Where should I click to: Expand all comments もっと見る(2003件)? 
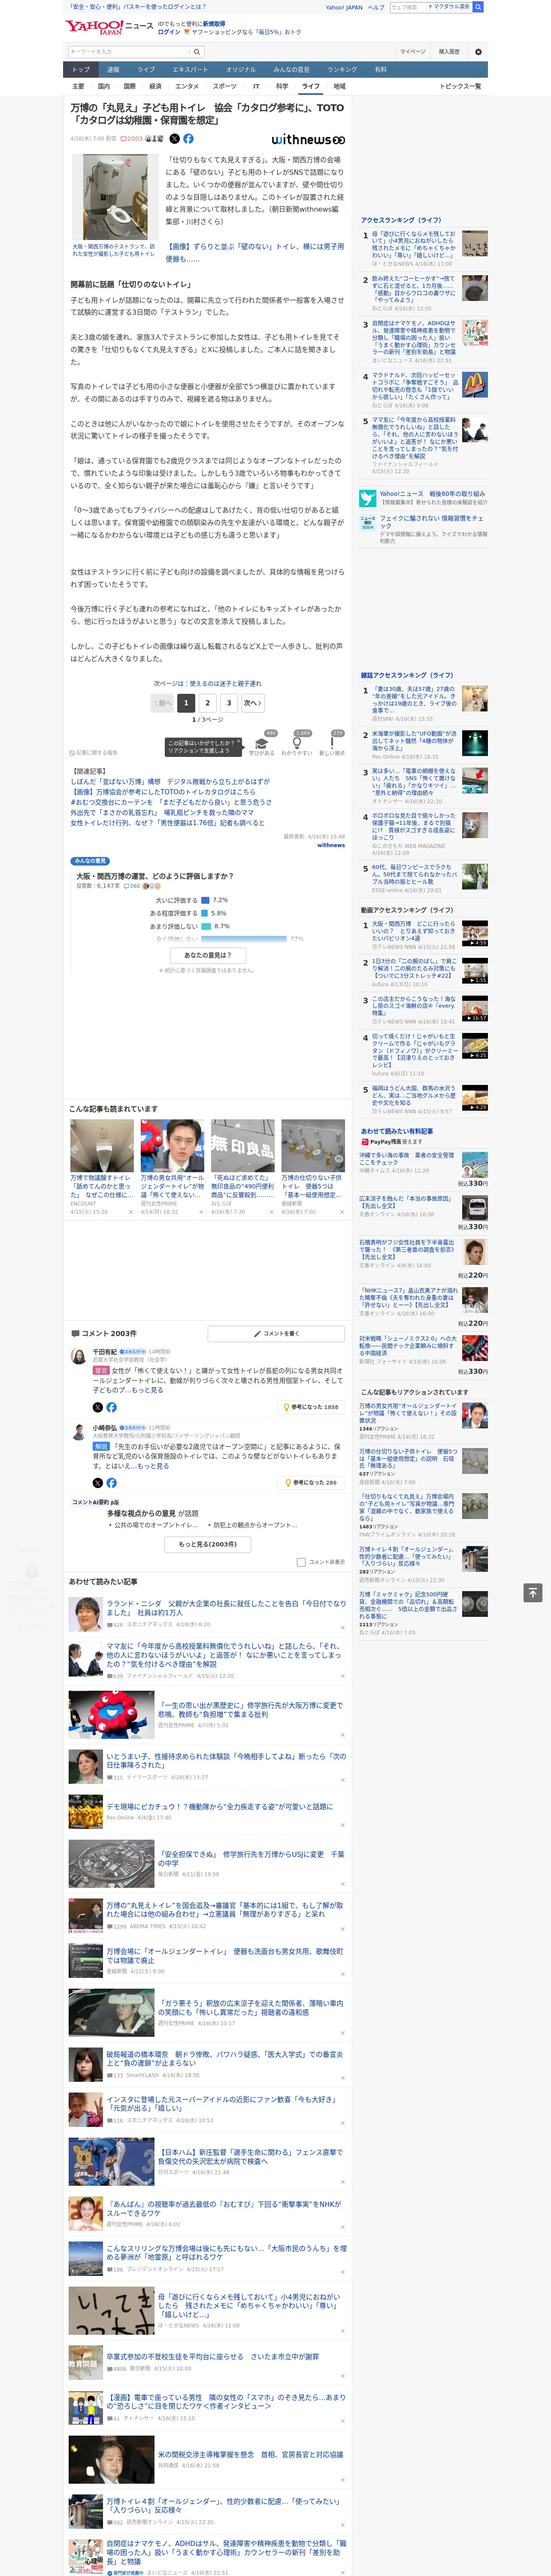pos(208,1544)
